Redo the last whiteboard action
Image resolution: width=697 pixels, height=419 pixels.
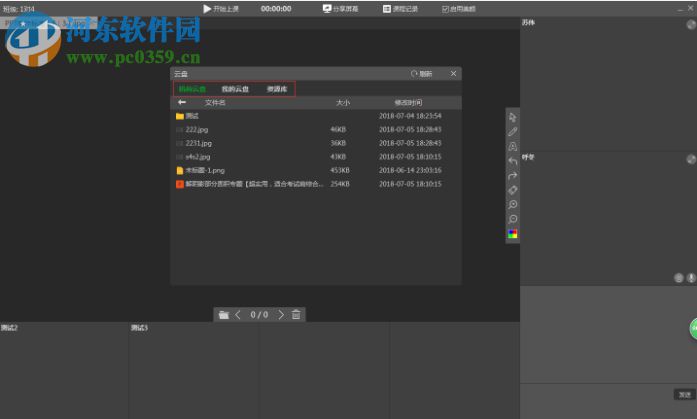tap(513, 176)
